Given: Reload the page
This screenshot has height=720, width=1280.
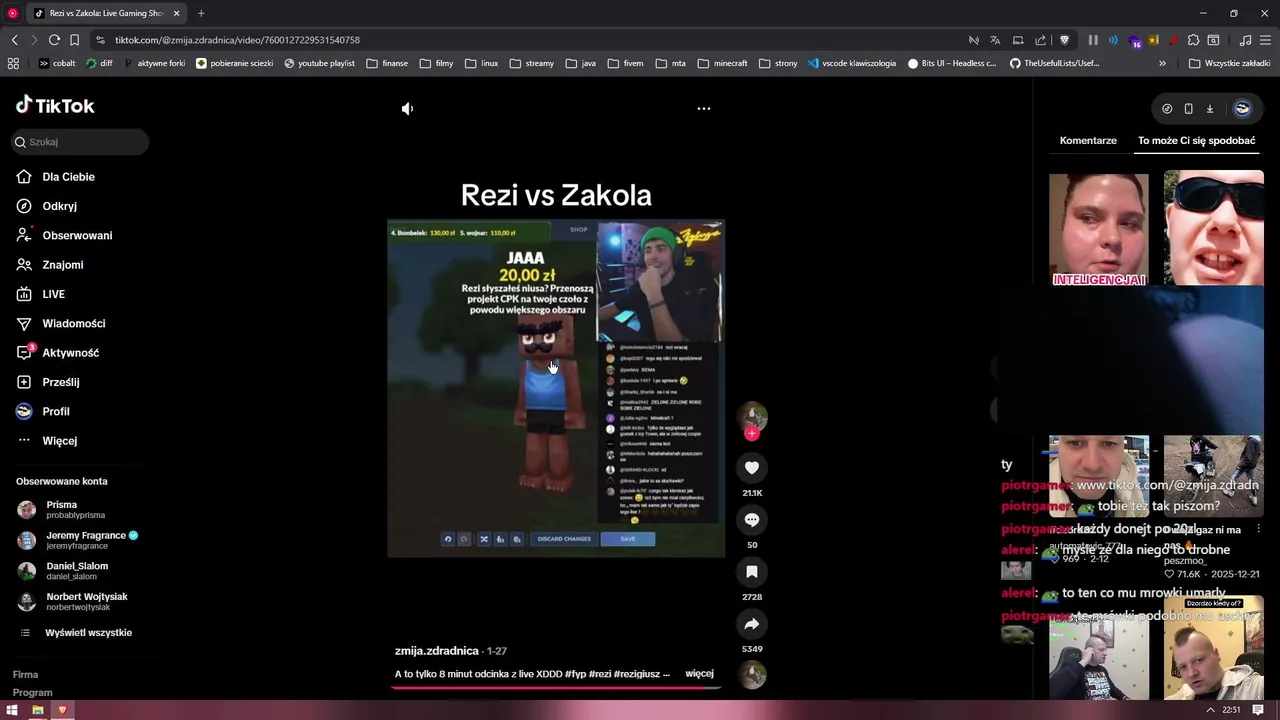Looking at the screenshot, I should [x=54, y=40].
